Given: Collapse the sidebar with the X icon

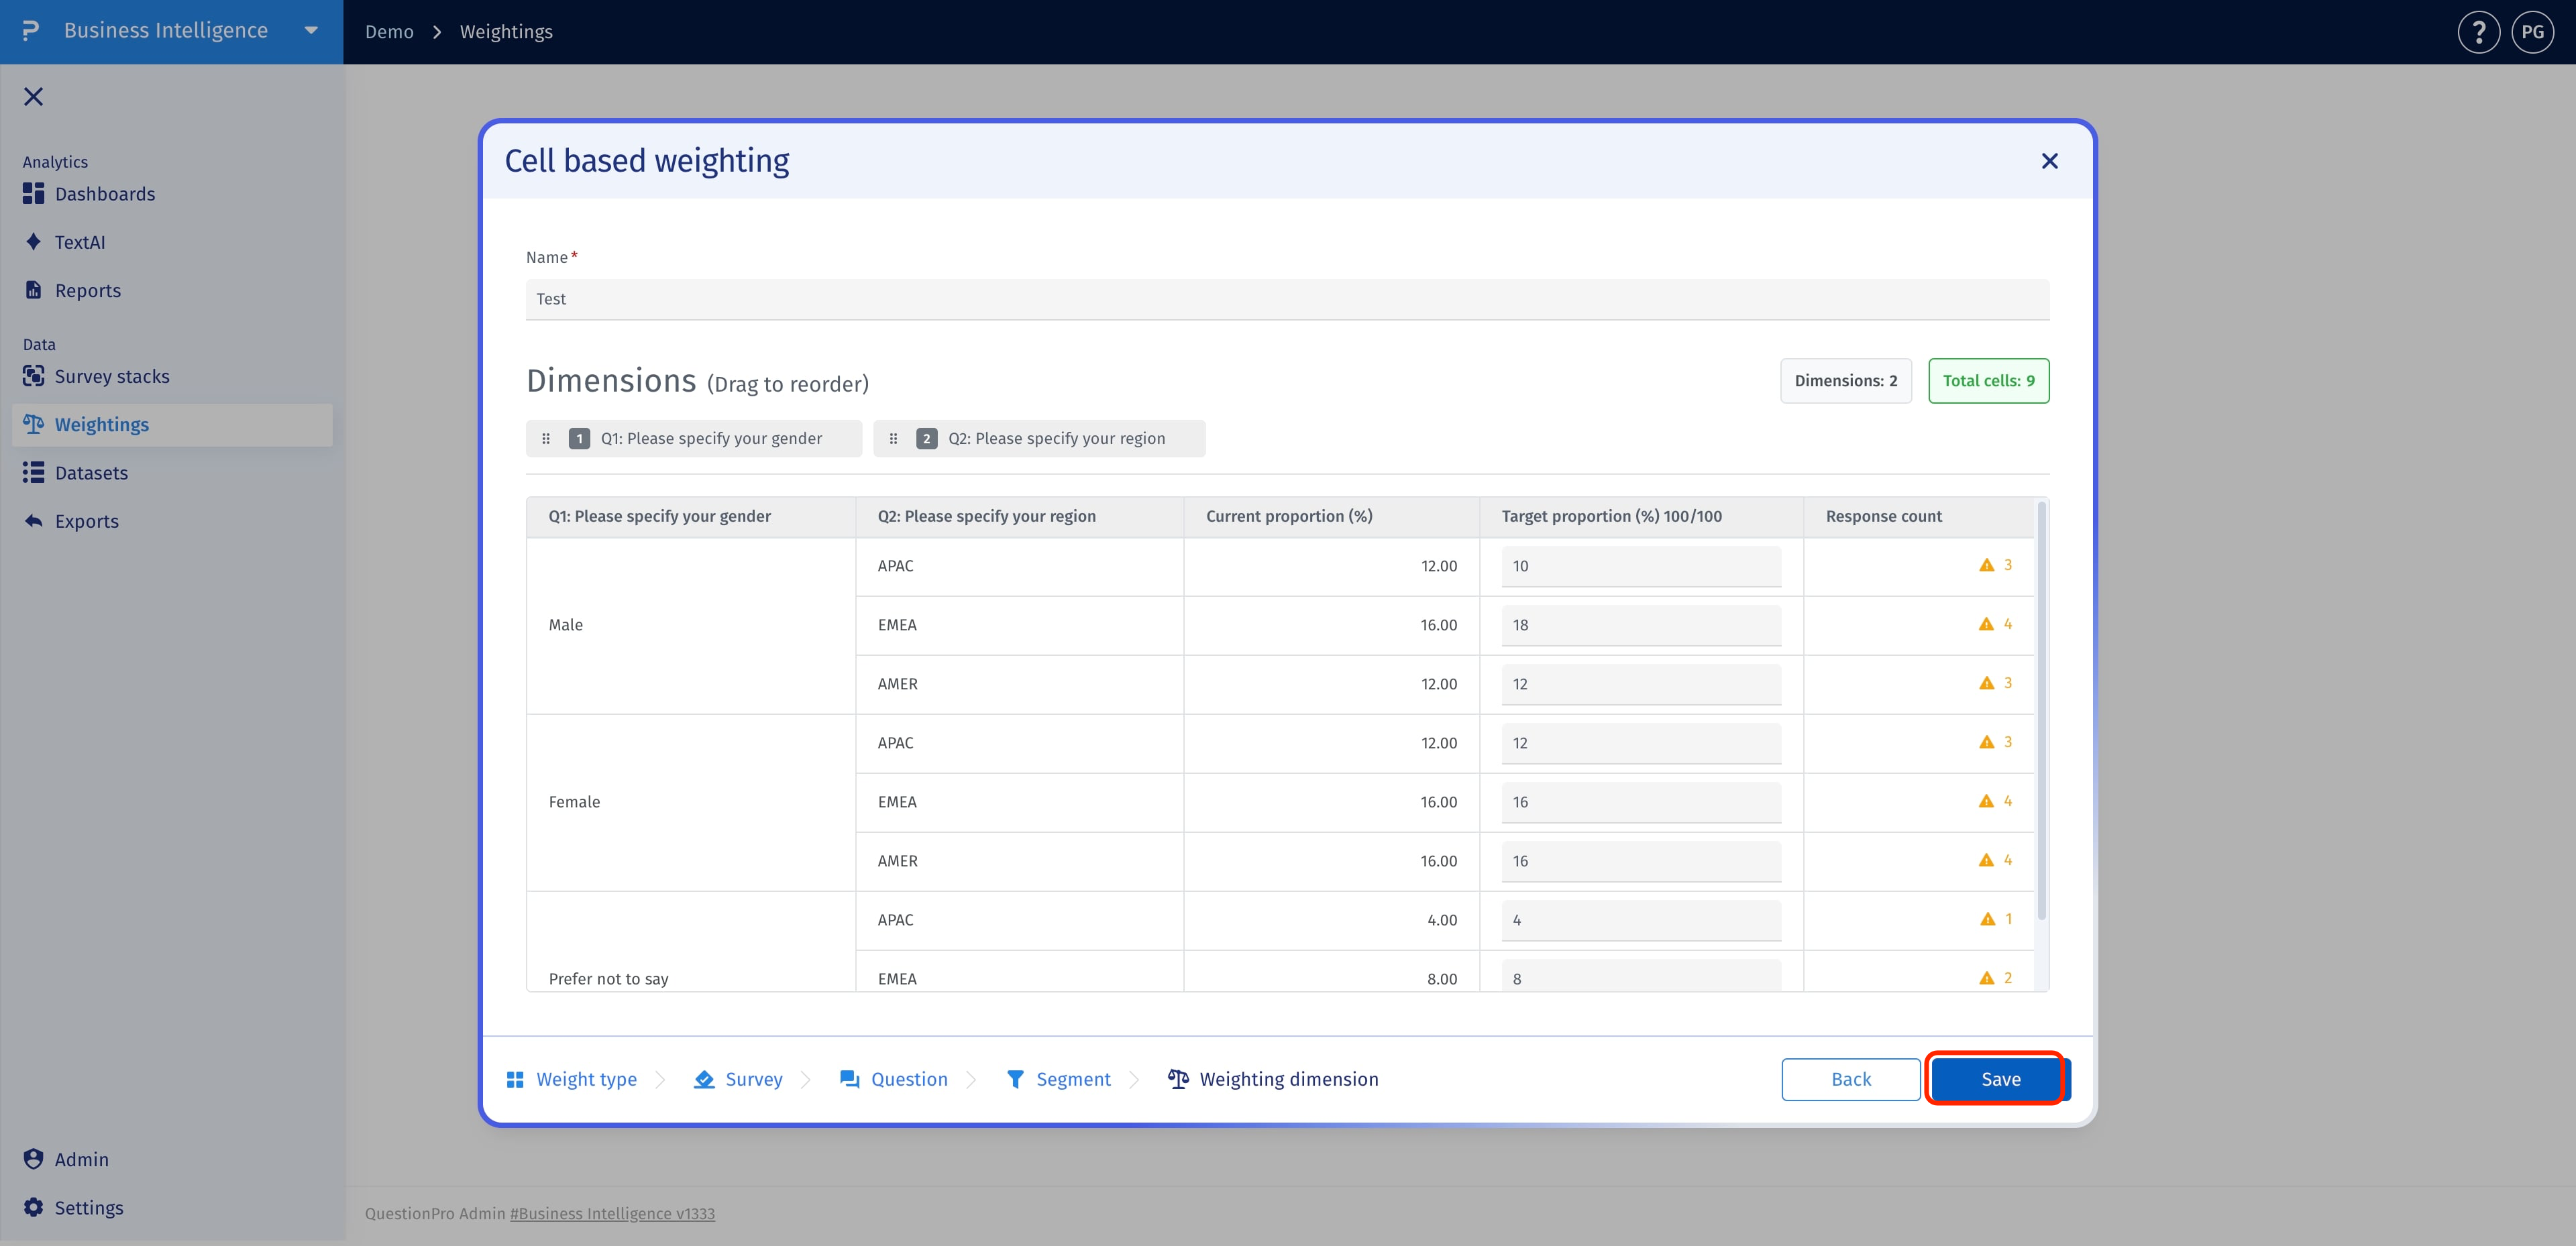Looking at the screenshot, I should 33,96.
